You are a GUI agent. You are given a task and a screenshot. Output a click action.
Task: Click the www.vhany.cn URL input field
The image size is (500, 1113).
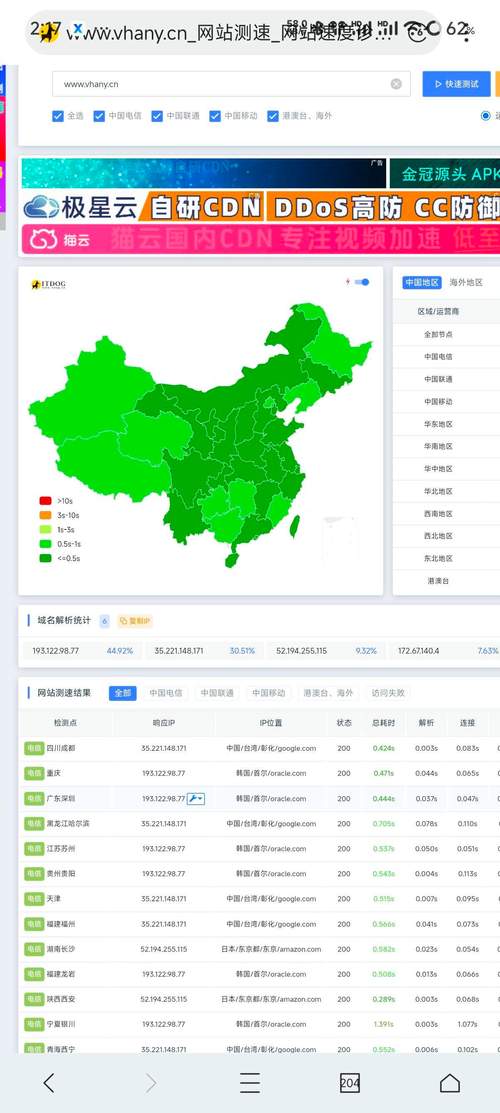[231, 84]
